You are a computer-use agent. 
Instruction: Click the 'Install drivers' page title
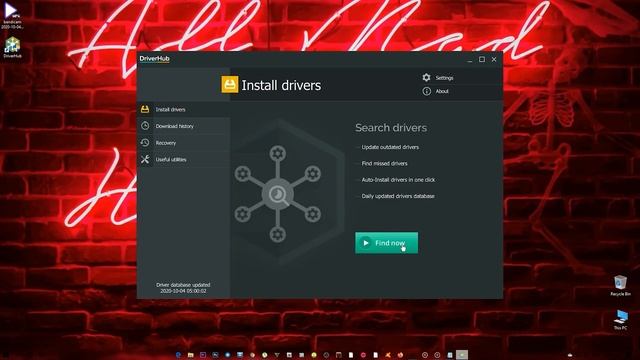281,85
